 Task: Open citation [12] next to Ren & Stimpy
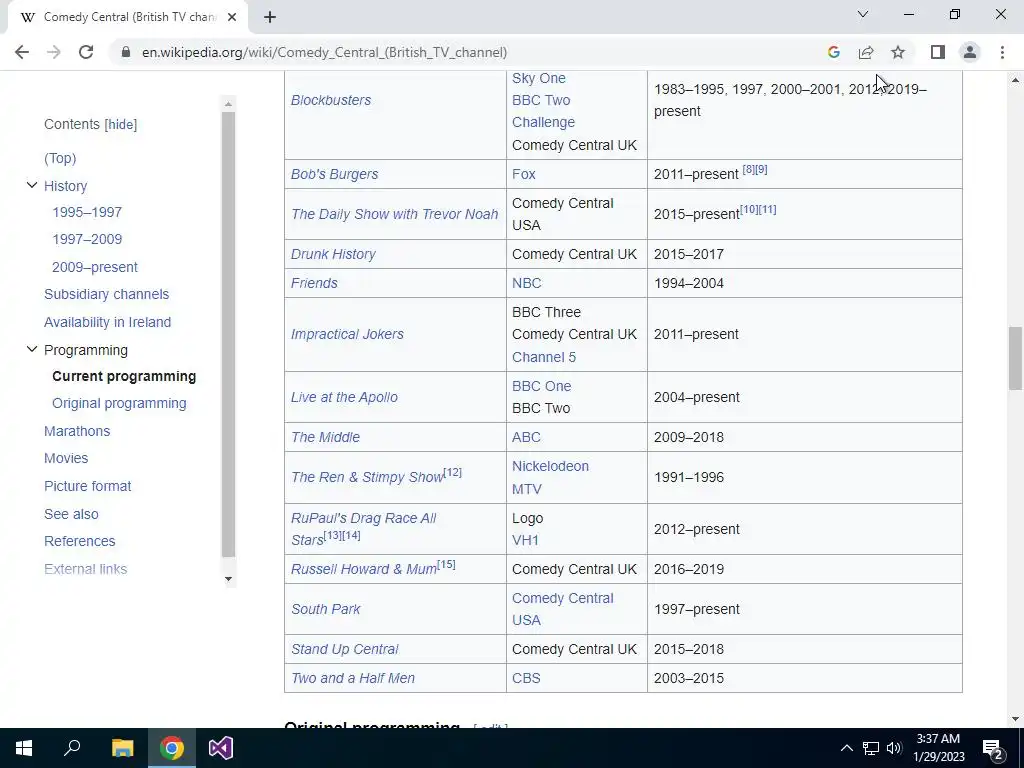coord(453,472)
